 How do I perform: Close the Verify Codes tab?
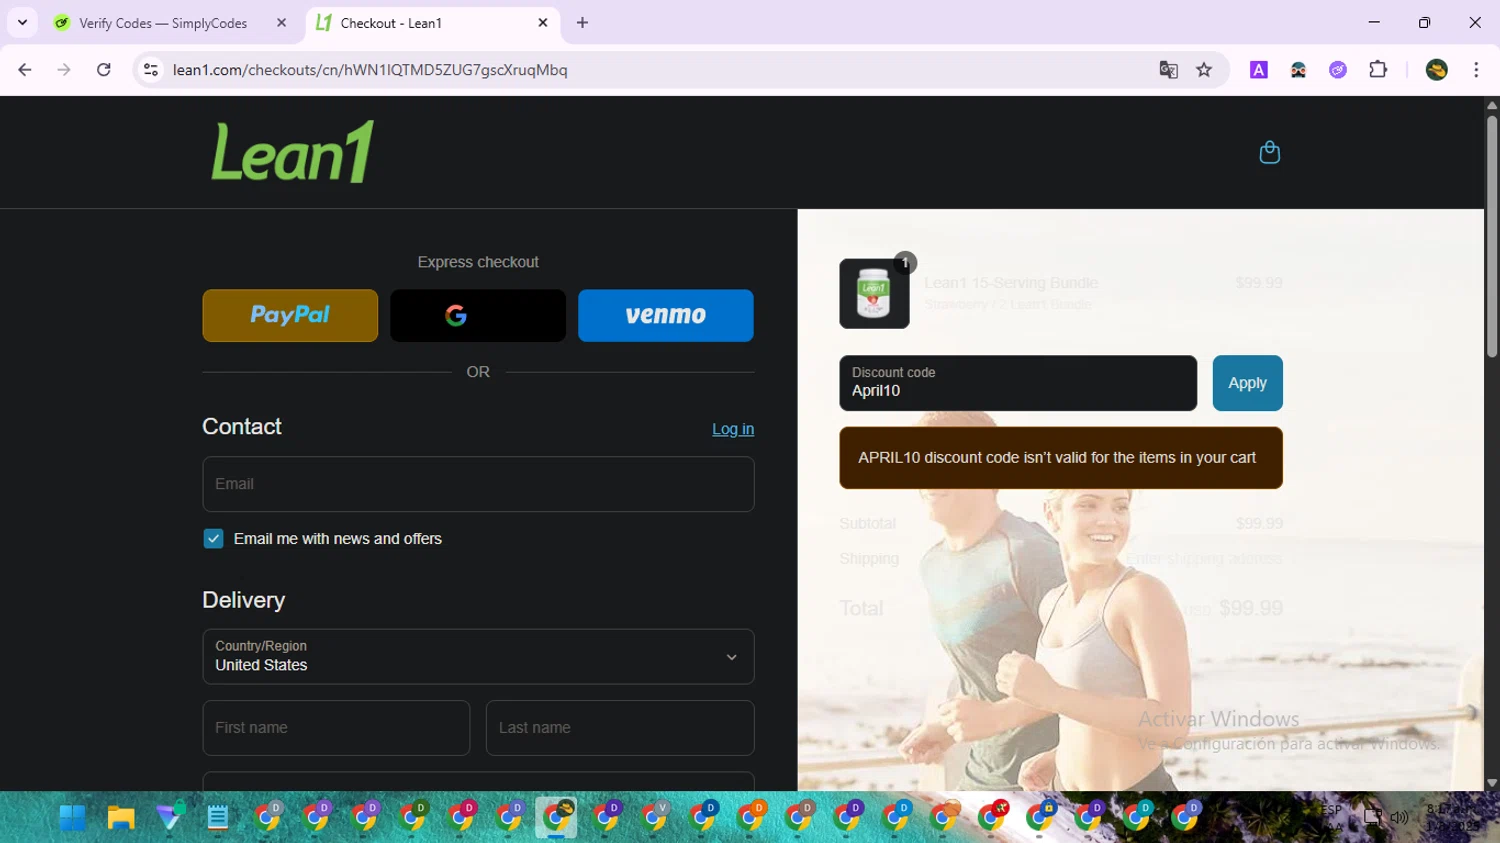[281, 23]
